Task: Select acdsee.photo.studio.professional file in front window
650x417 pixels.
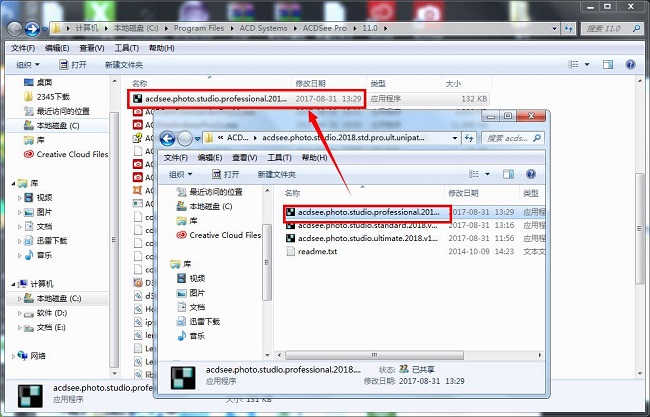Action: [x=368, y=212]
